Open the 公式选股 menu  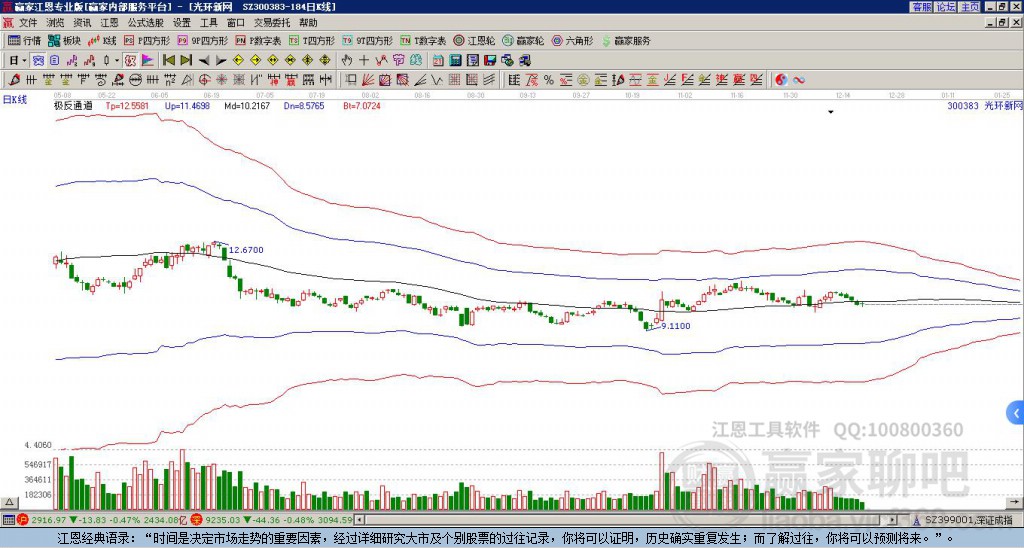pos(146,23)
